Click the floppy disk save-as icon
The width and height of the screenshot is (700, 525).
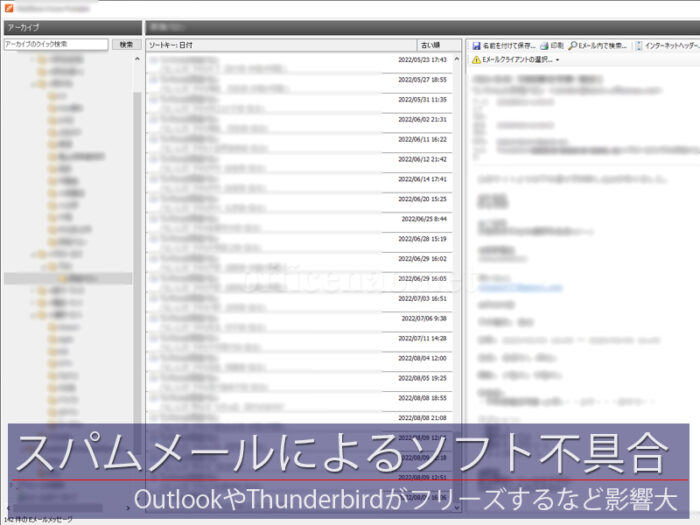coord(476,46)
